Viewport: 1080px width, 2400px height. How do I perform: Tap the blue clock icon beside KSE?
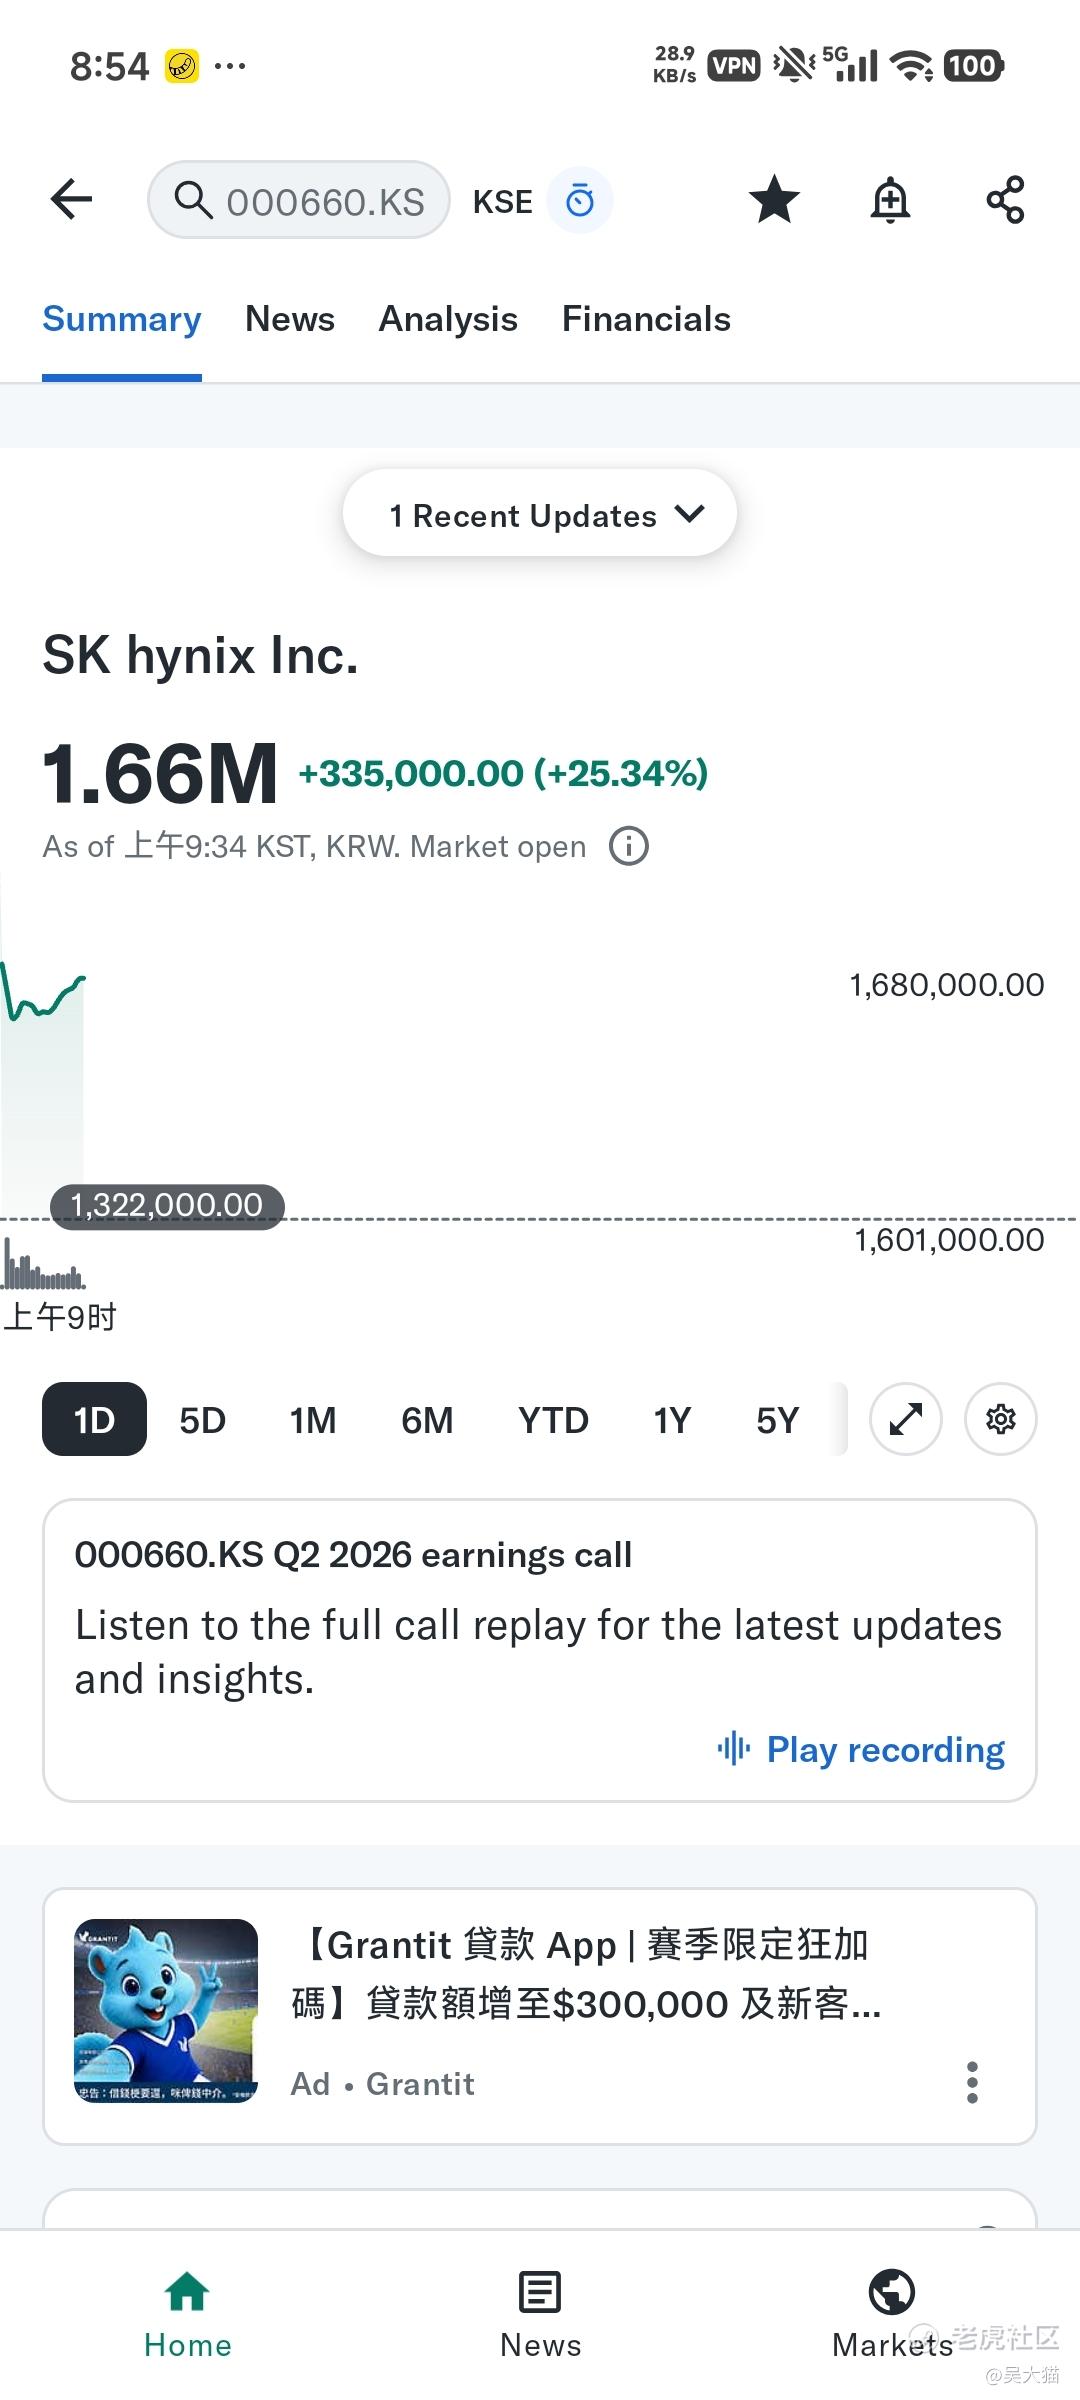[x=580, y=201]
